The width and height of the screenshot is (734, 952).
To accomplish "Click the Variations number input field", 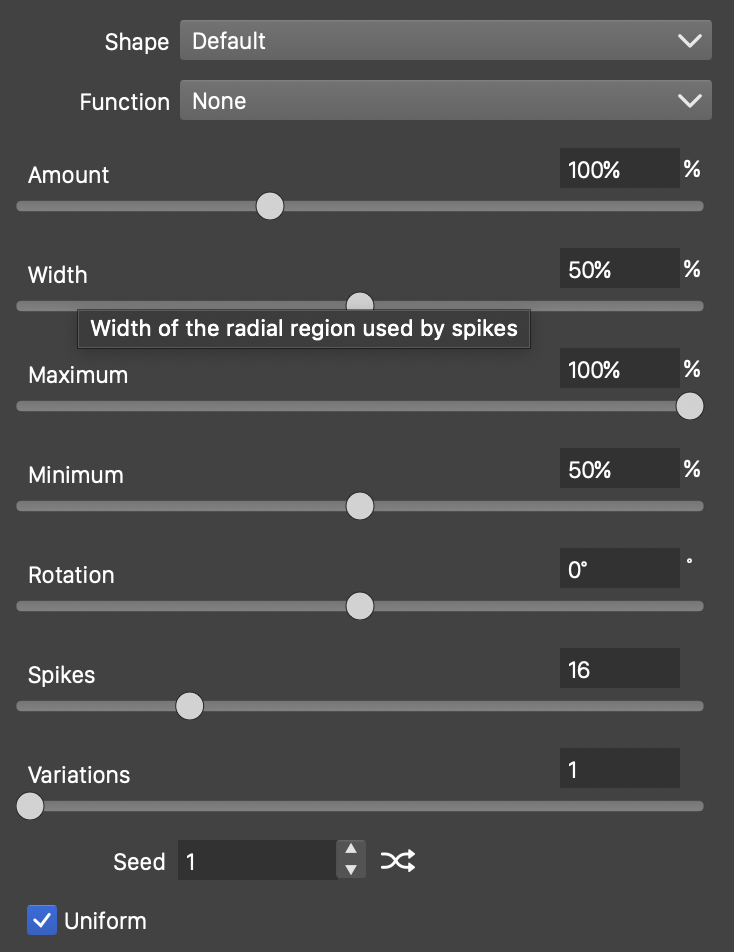I will coord(619,769).
